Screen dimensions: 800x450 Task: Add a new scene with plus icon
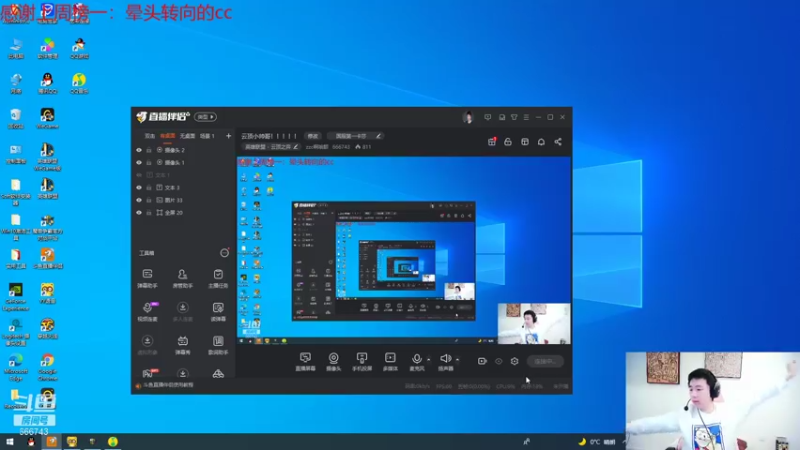pyautogui.click(x=228, y=136)
